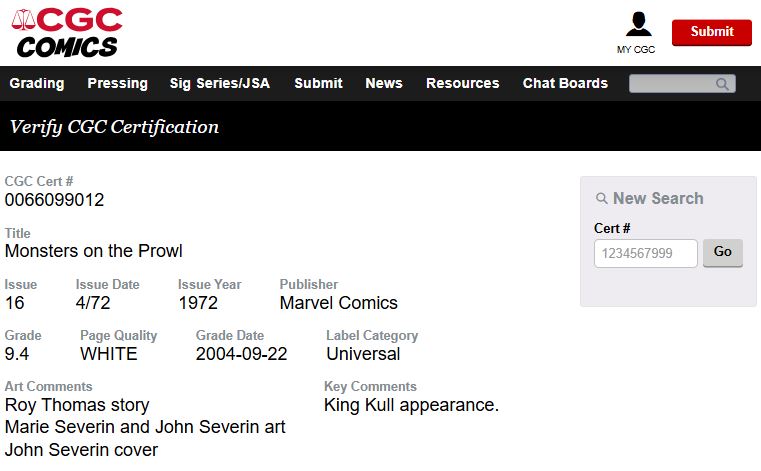Click the title Monsters on the Prowl
This screenshot has width=761, height=471.
[x=94, y=251]
